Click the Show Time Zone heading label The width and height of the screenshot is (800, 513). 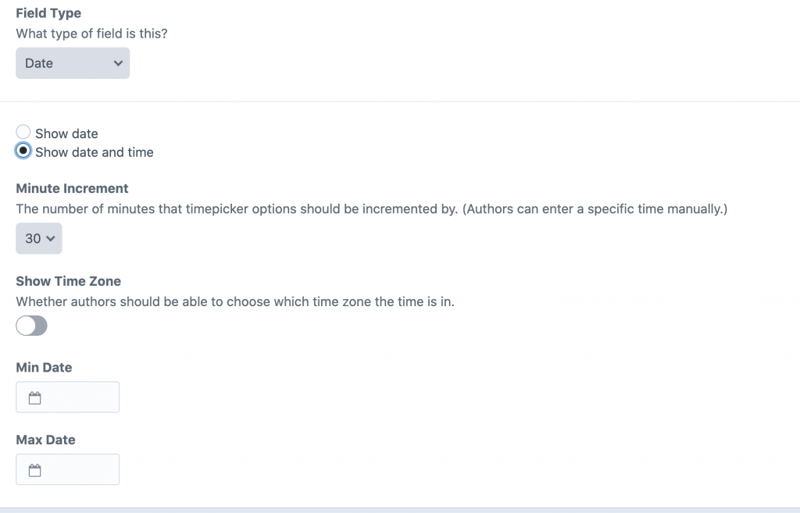click(x=68, y=281)
